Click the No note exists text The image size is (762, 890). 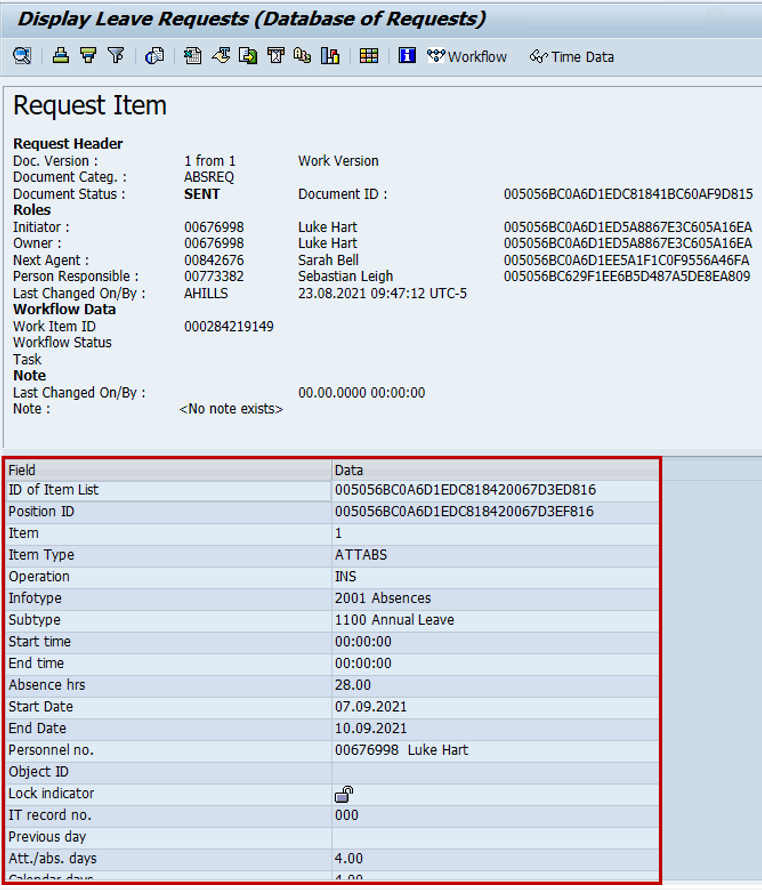pyautogui.click(x=231, y=409)
